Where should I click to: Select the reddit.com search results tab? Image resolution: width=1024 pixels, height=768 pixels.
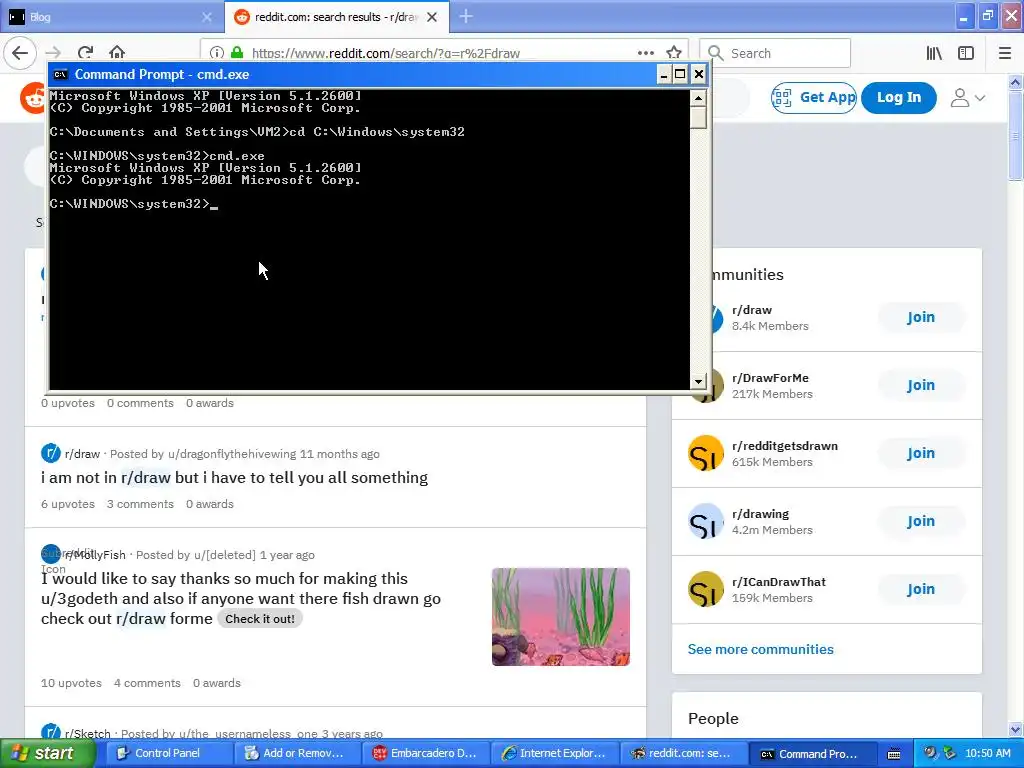click(336, 17)
